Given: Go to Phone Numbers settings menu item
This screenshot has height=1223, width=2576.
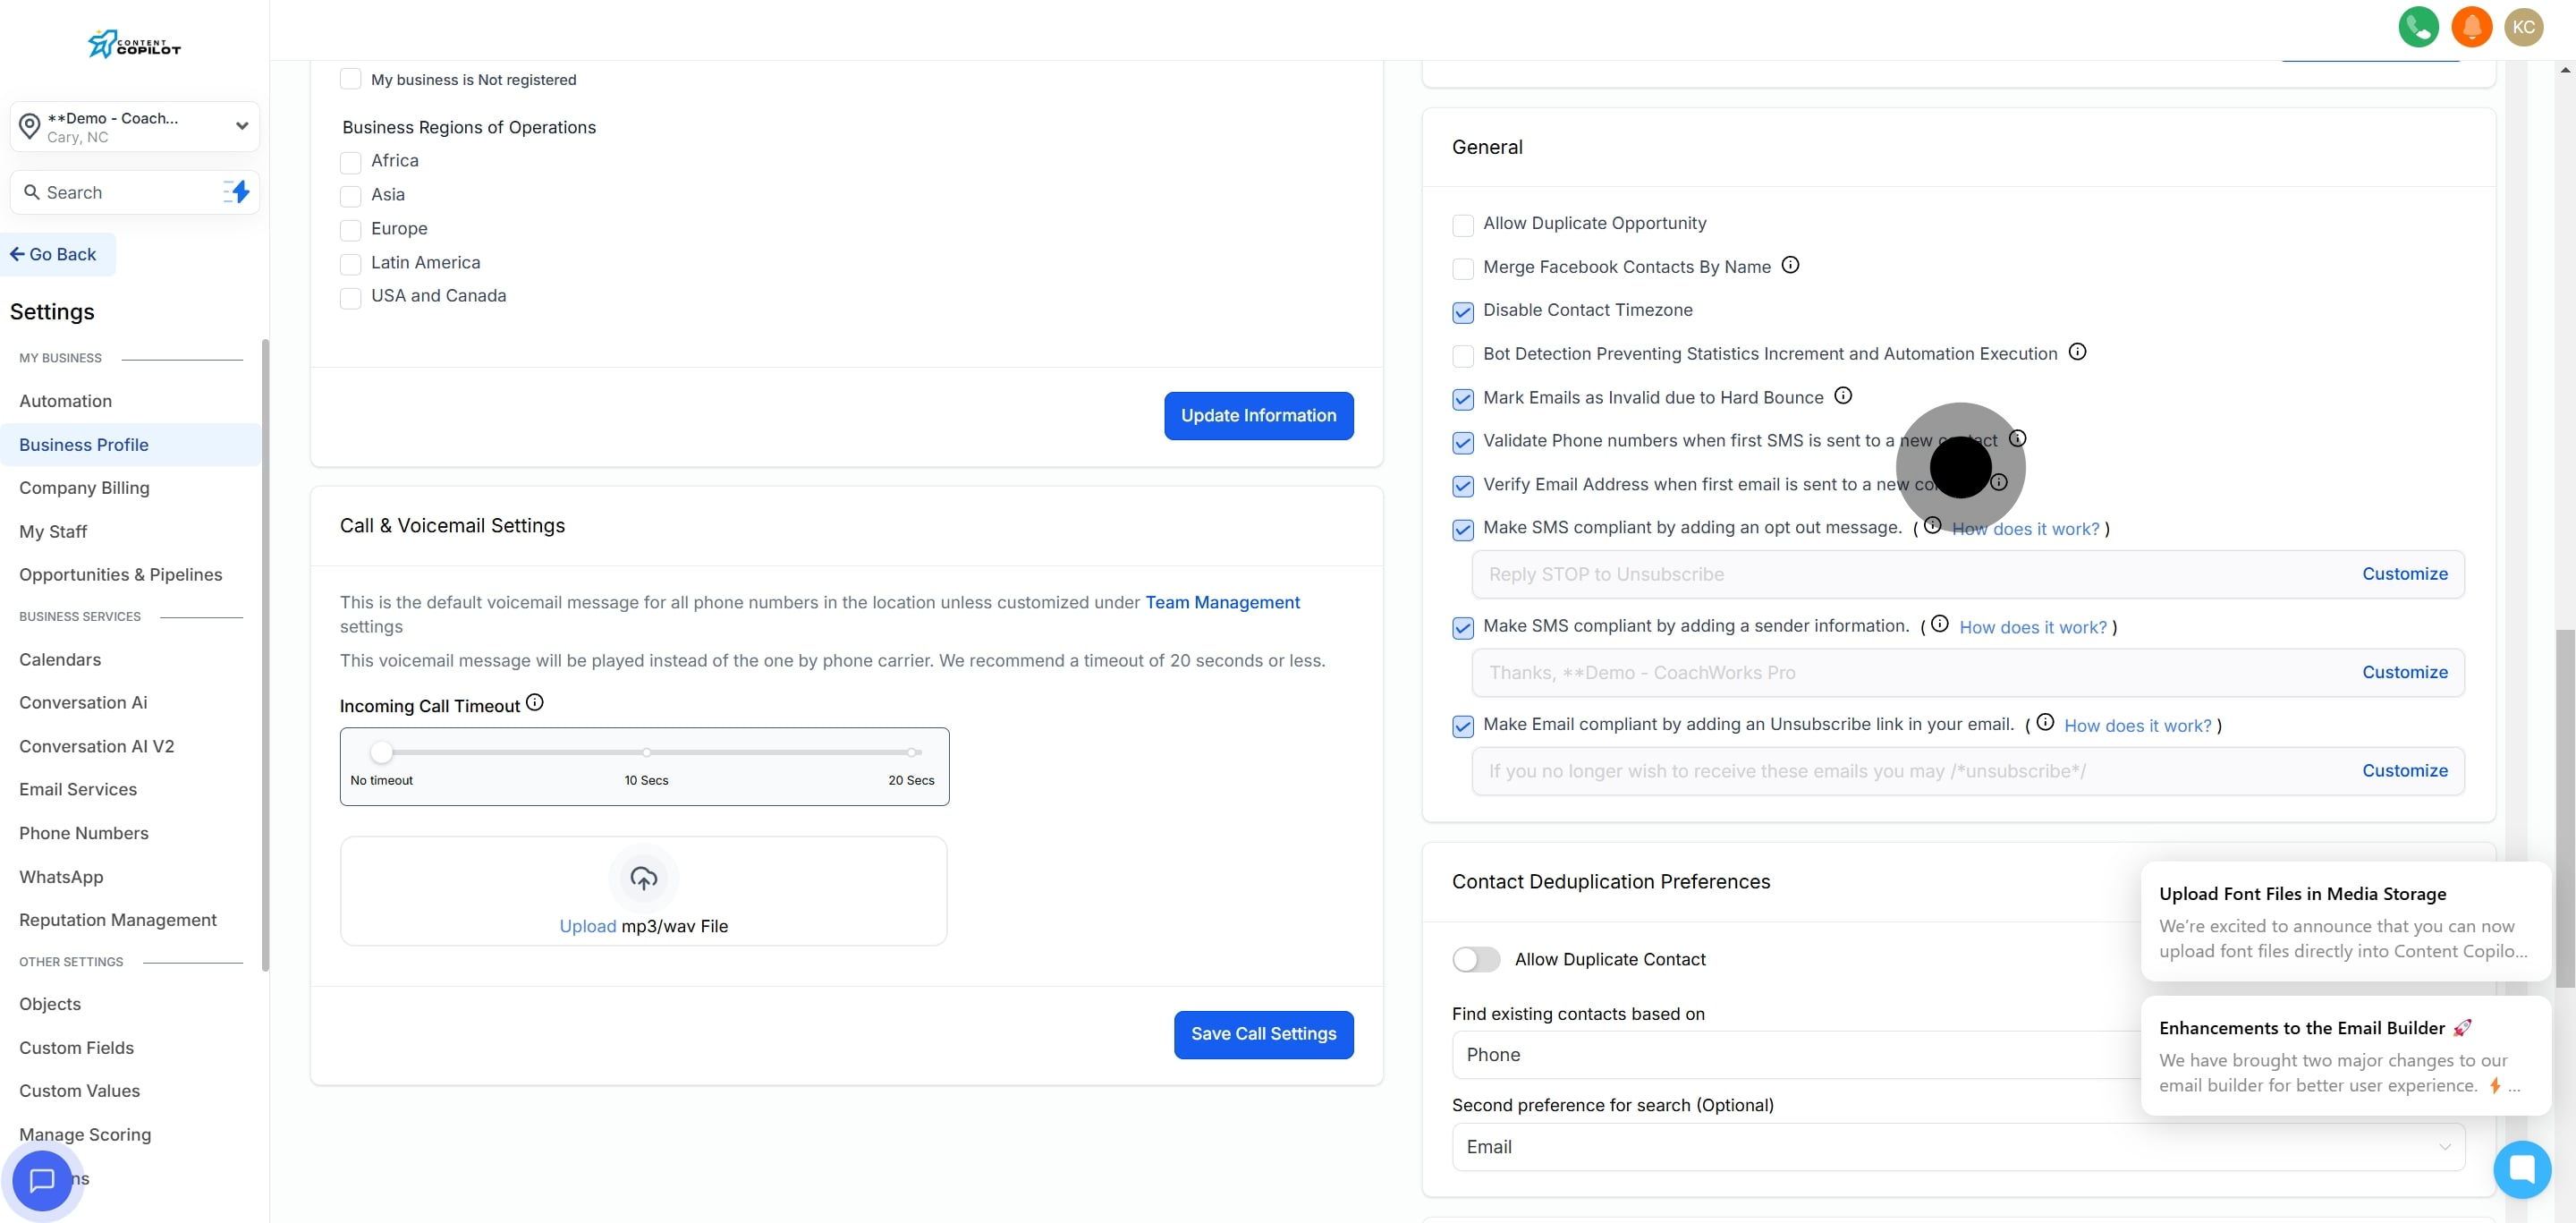Looking at the screenshot, I should pos(84,833).
